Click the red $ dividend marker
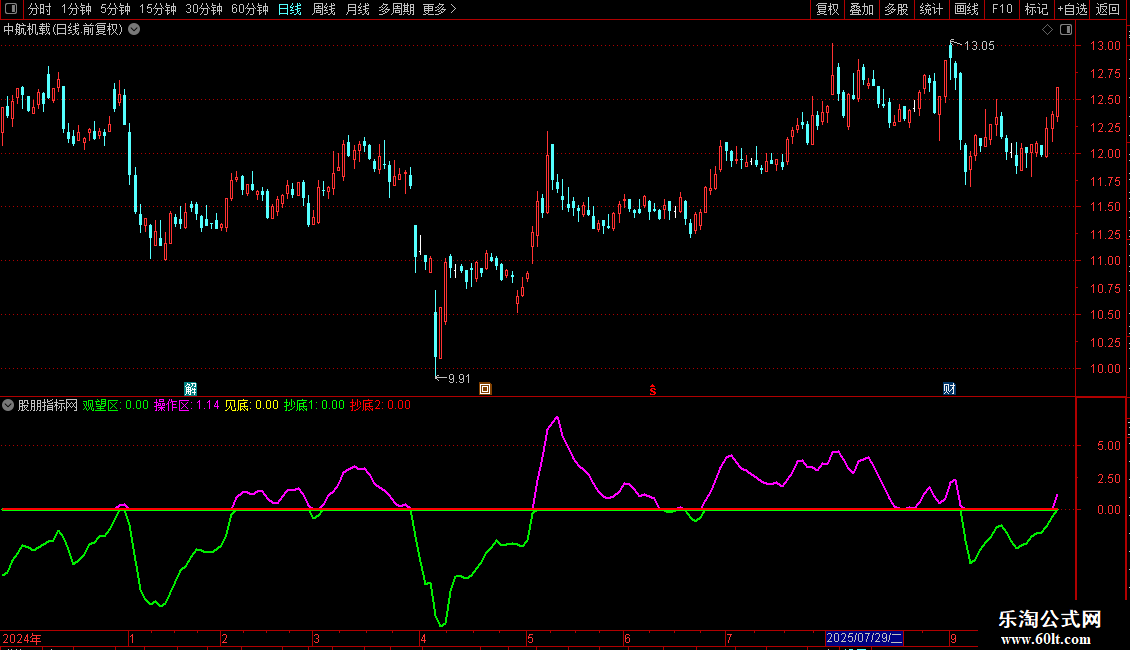Viewport: 1130px width, 650px height. pyautogui.click(x=653, y=389)
